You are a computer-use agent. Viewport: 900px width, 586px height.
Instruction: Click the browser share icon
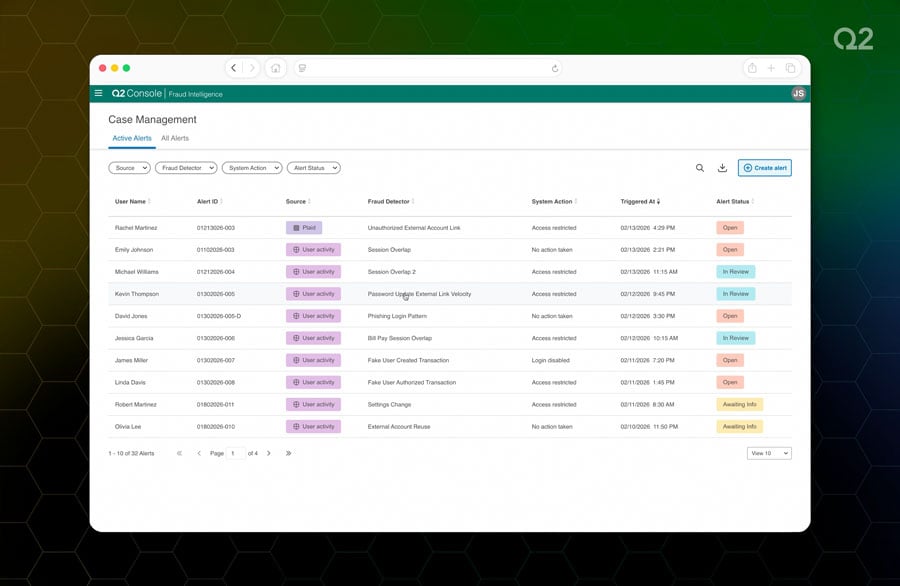coord(752,68)
